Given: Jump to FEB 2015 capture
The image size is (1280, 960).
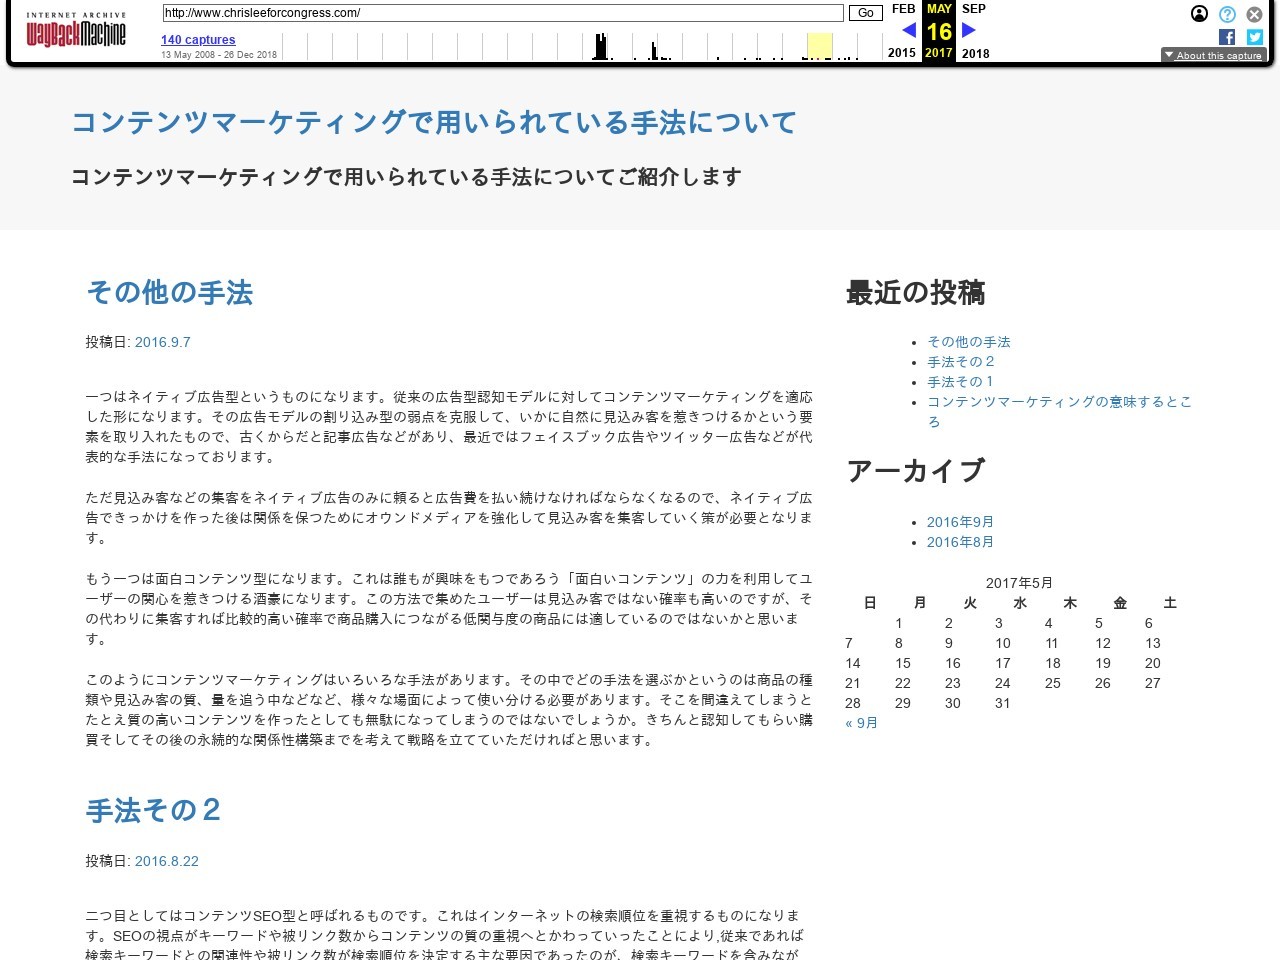Looking at the screenshot, I should coord(902,9).
